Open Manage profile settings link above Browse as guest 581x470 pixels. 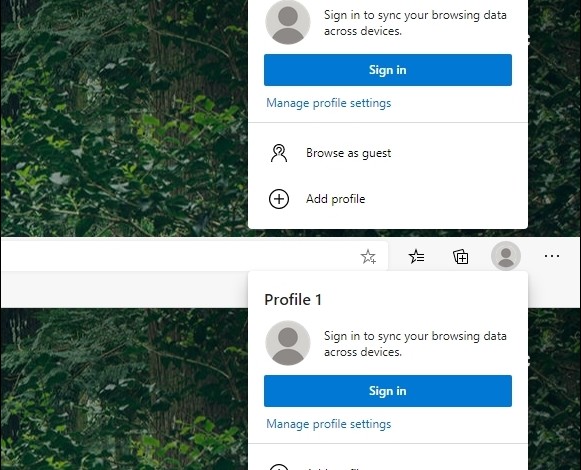pyautogui.click(x=329, y=103)
